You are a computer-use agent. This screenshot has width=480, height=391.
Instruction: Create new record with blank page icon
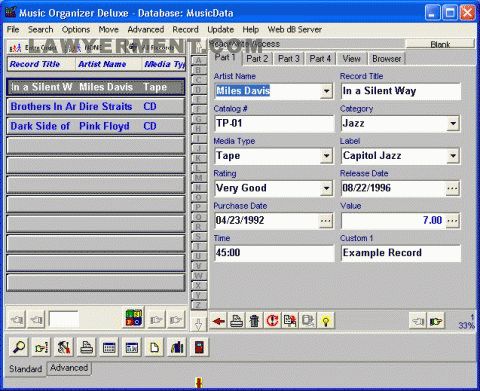154,347
